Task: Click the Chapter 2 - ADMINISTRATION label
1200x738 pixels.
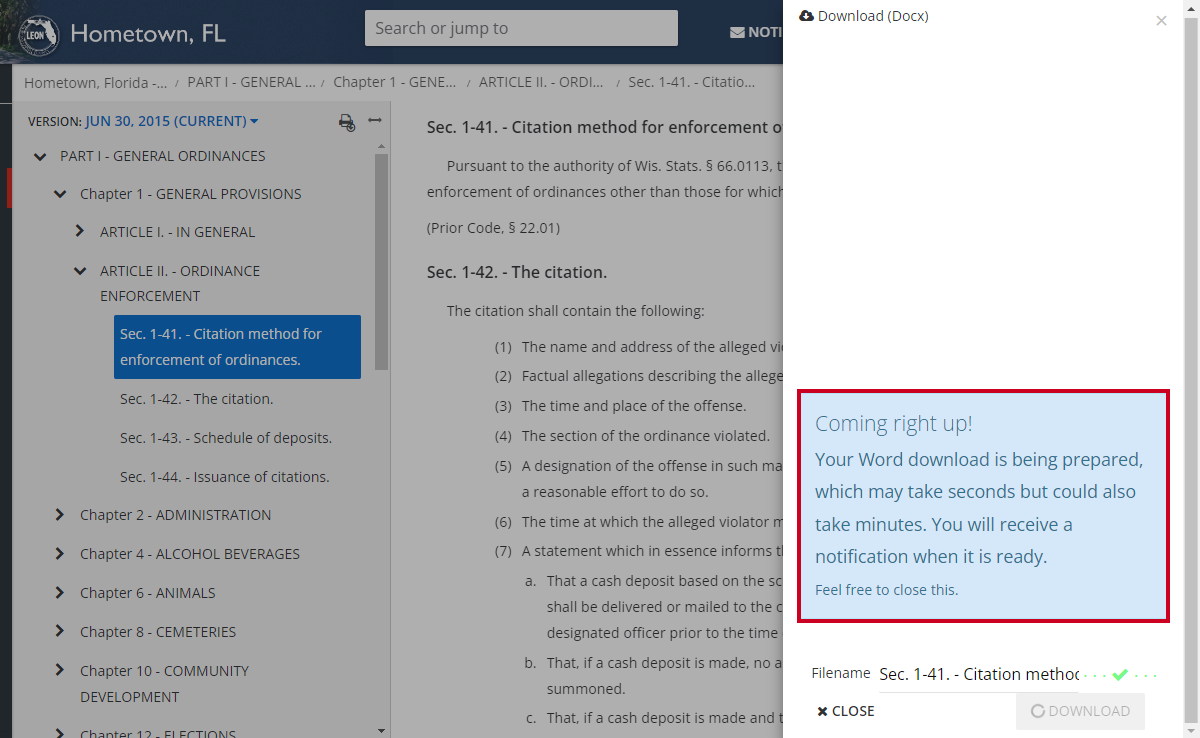Action: point(176,515)
